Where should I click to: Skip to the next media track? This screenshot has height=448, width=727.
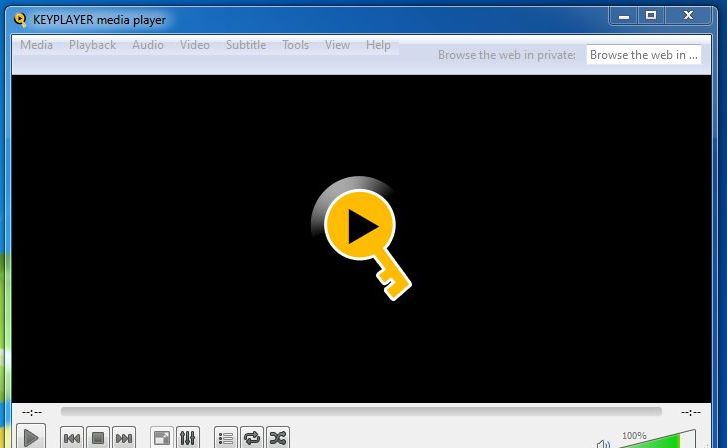click(x=124, y=438)
